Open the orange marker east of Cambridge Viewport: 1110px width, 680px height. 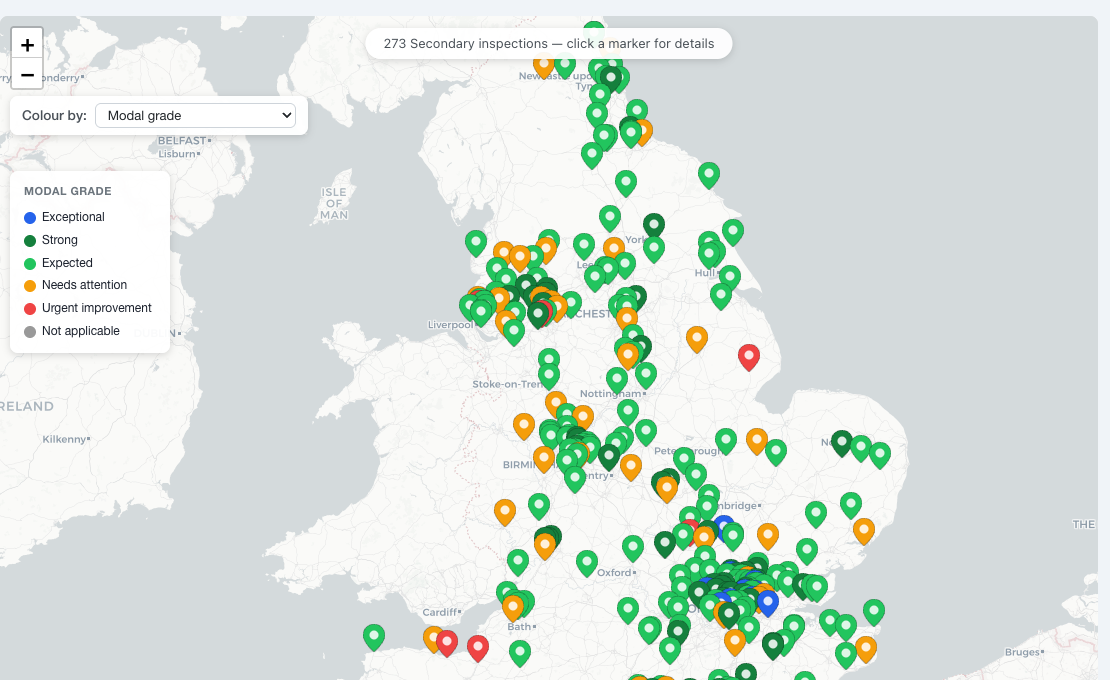pos(768,536)
